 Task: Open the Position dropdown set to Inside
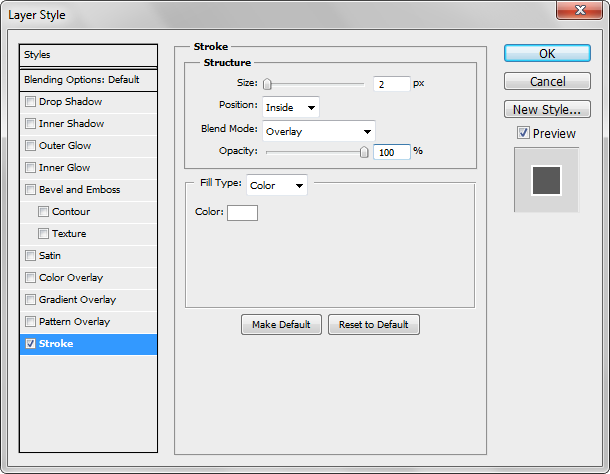290,107
